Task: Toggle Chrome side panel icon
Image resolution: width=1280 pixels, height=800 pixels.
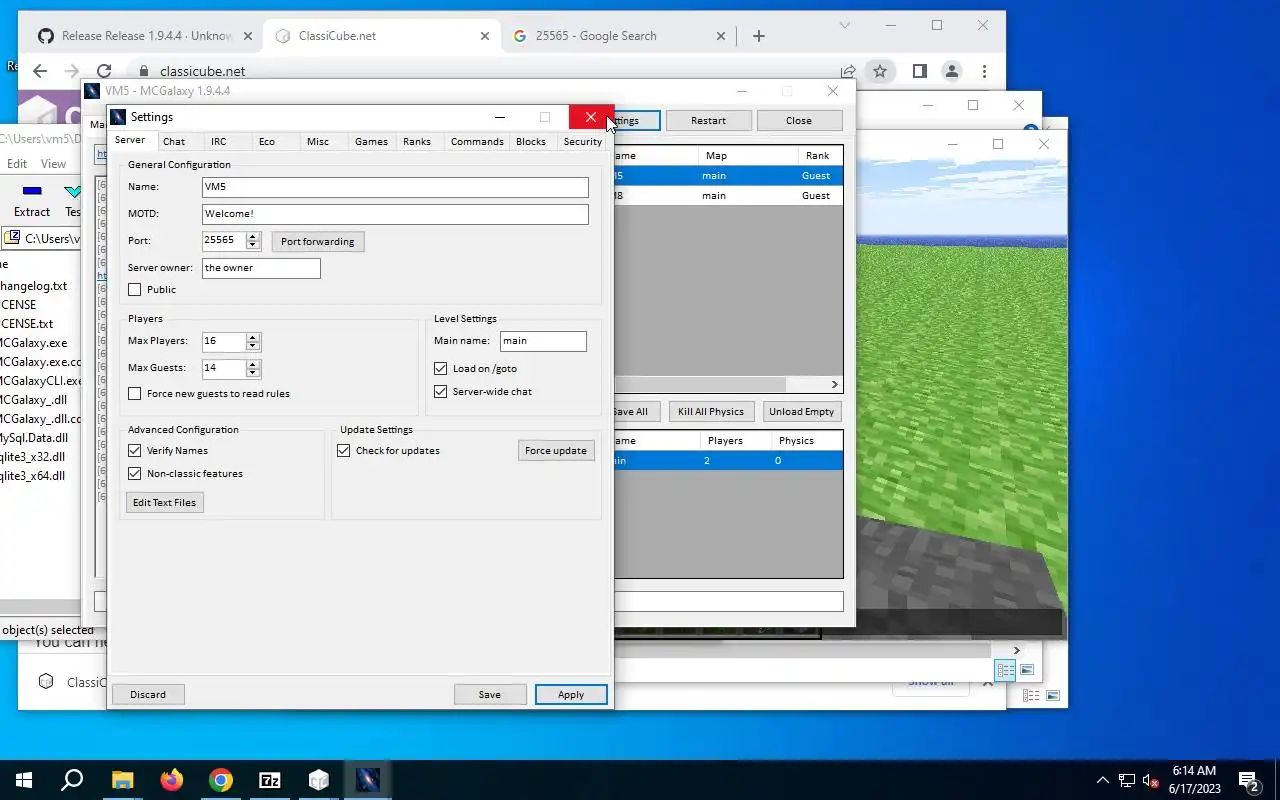Action: (x=919, y=71)
